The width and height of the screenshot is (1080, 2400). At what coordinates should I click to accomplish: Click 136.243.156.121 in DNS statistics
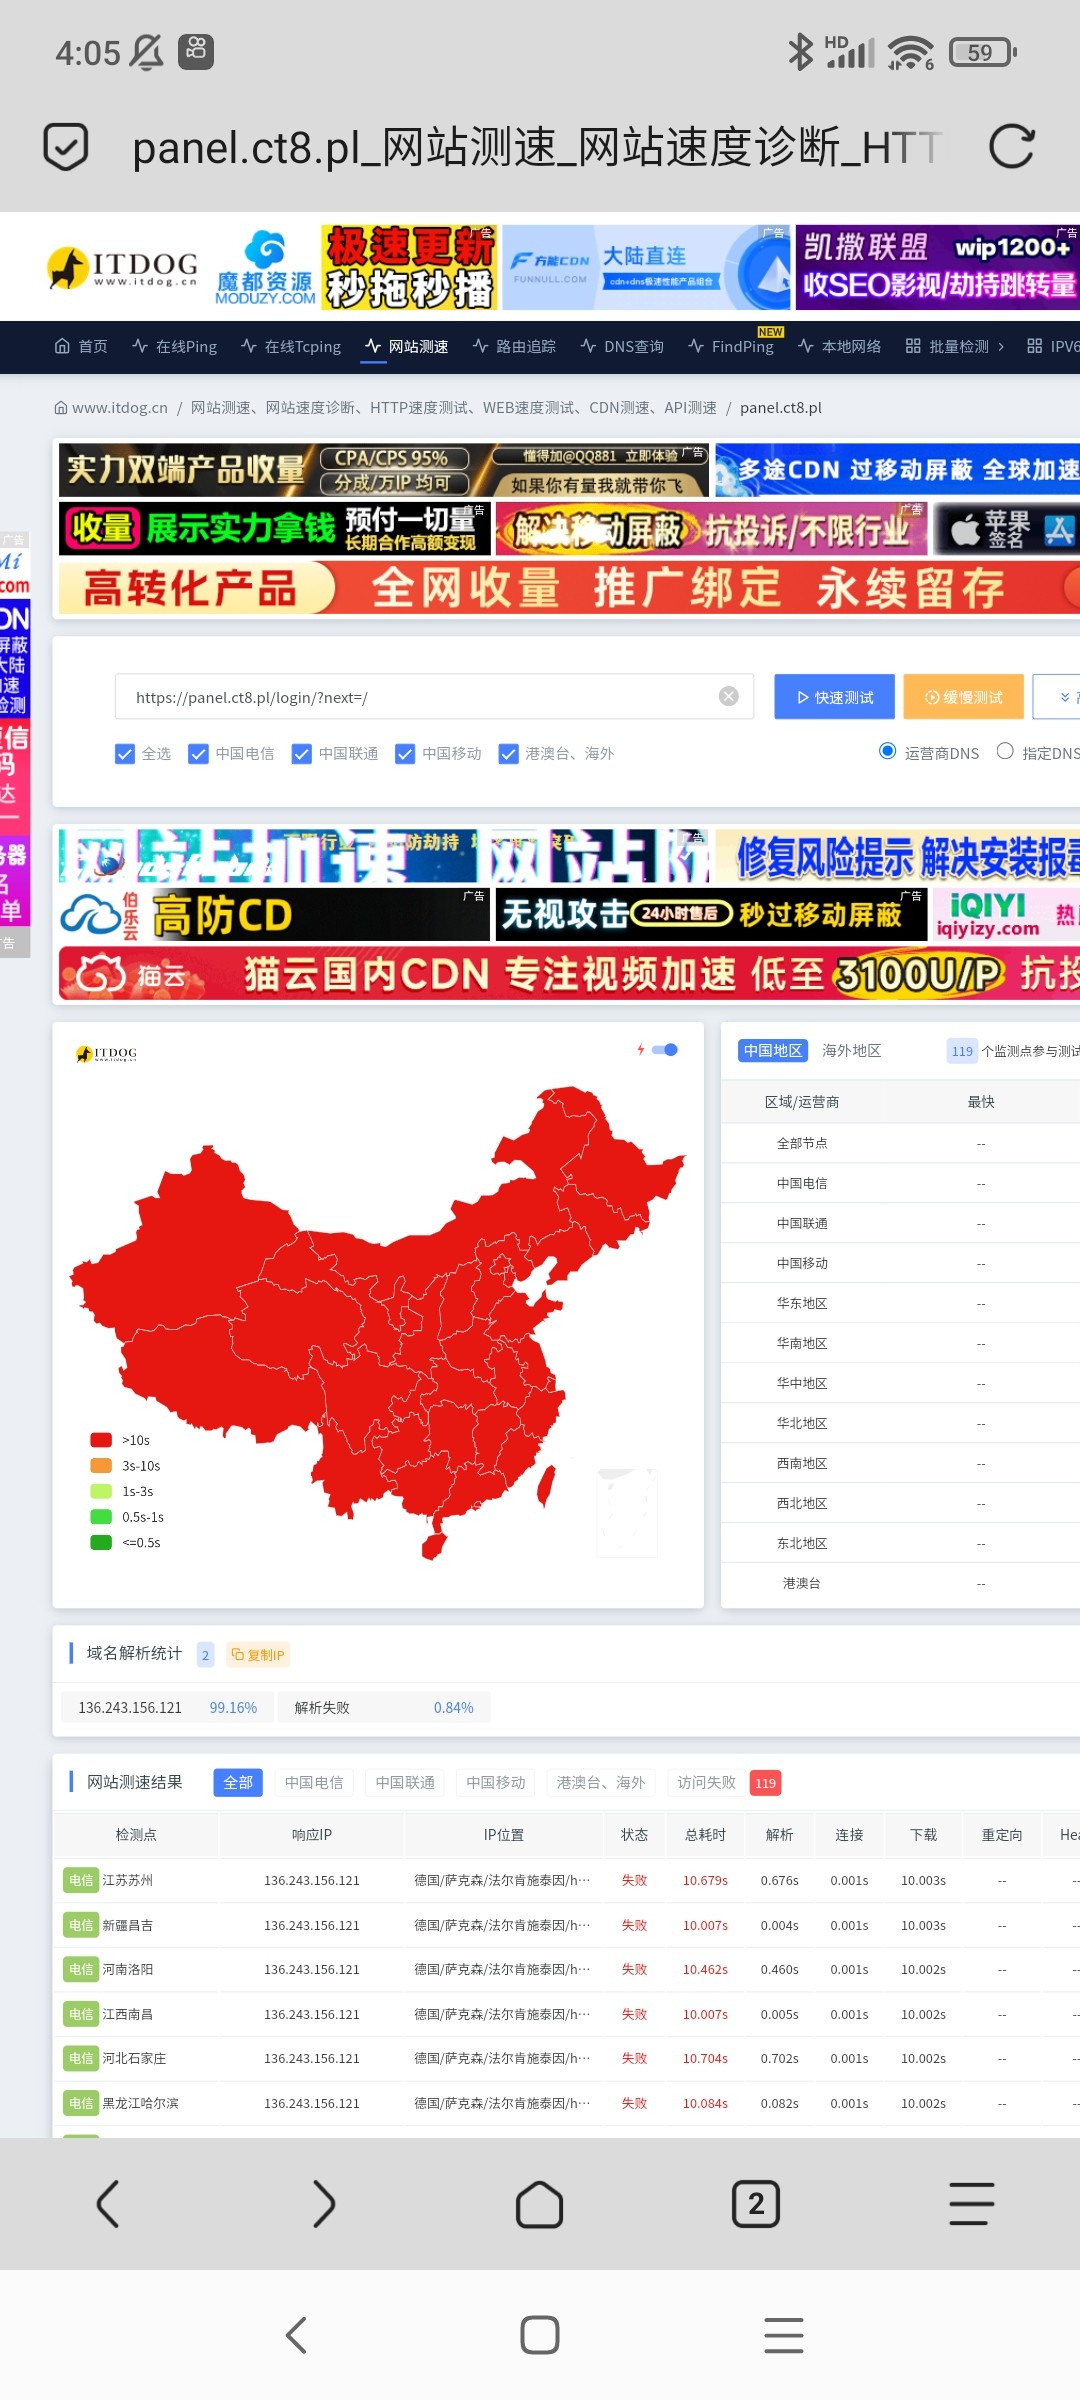tap(130, 1708)
